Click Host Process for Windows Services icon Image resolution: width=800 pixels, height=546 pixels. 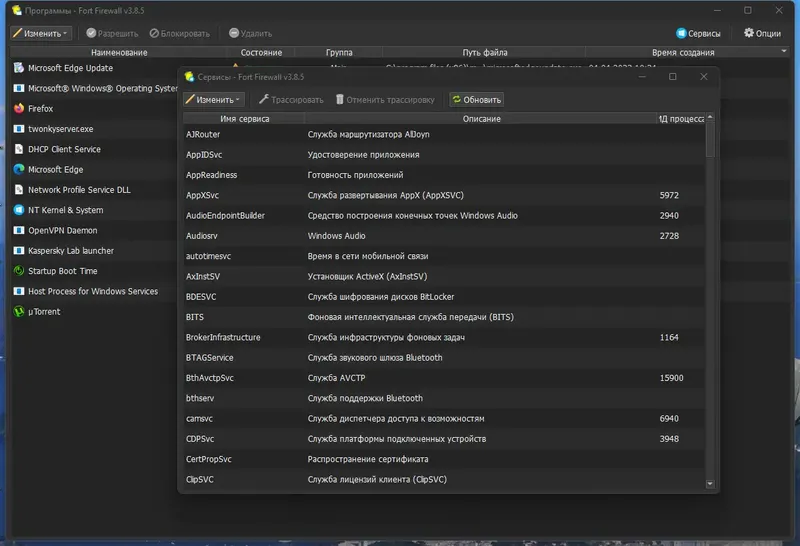coord(19,291)
